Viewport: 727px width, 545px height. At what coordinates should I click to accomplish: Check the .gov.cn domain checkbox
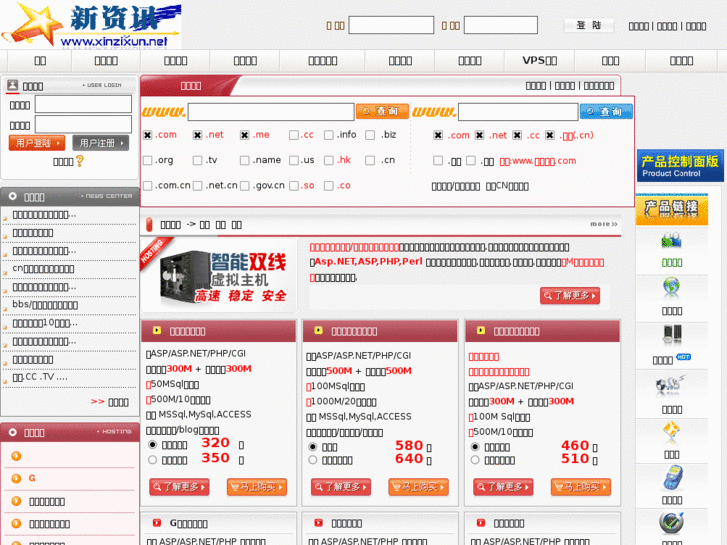(x=244, y=186)
